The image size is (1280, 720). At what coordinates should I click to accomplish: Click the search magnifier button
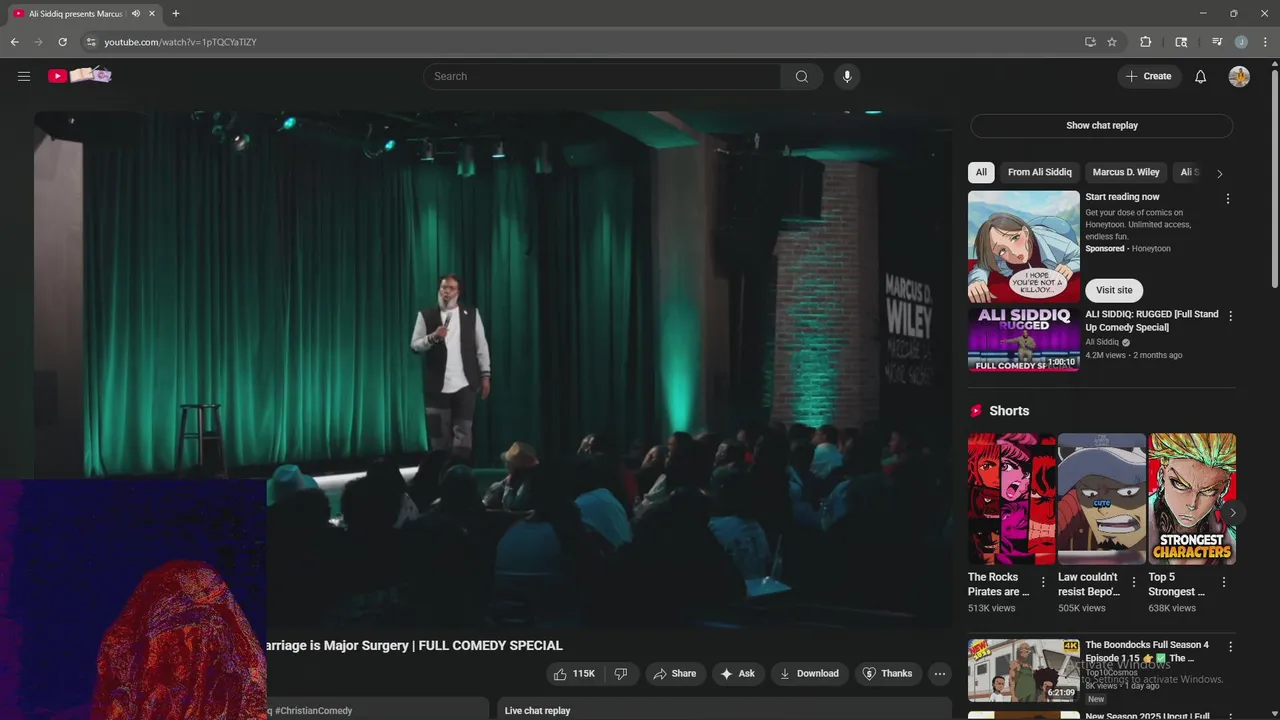click(802, 76)
